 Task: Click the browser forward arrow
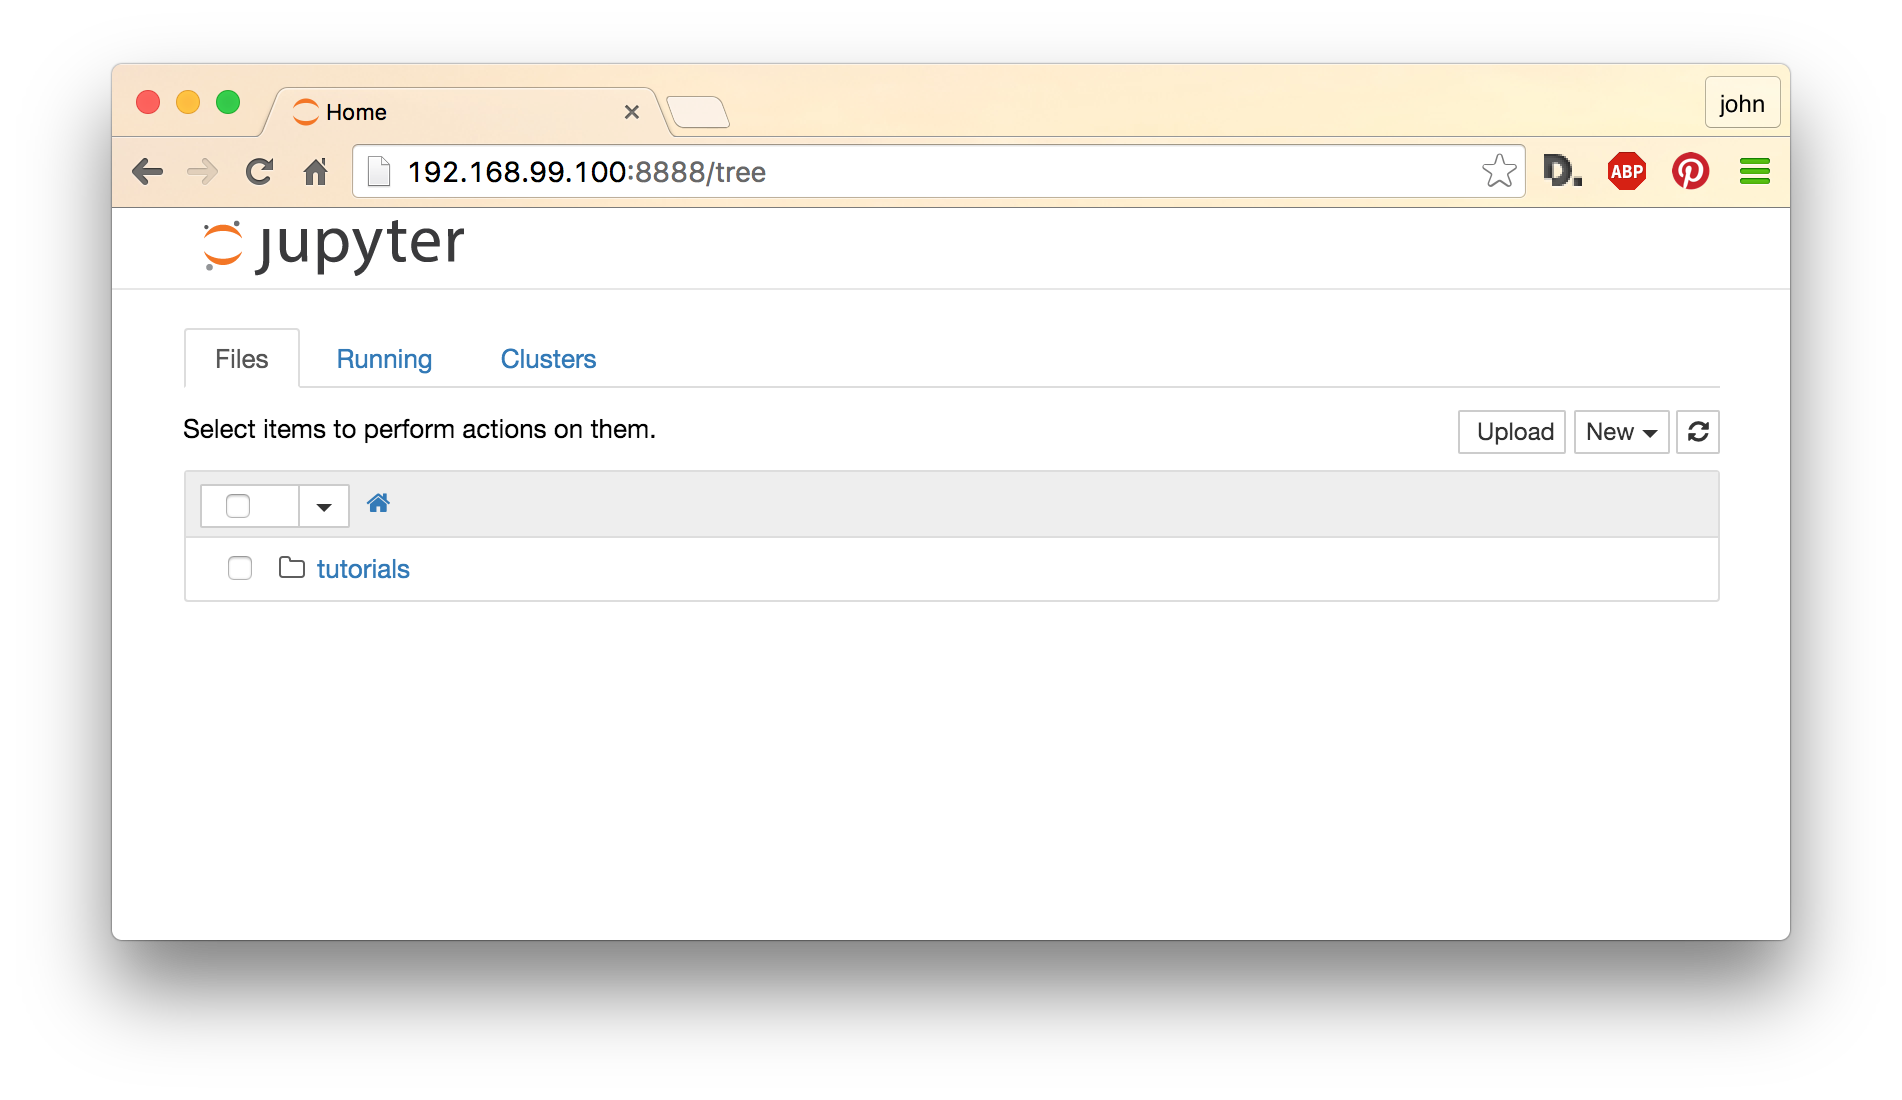[x=203, y=172]
